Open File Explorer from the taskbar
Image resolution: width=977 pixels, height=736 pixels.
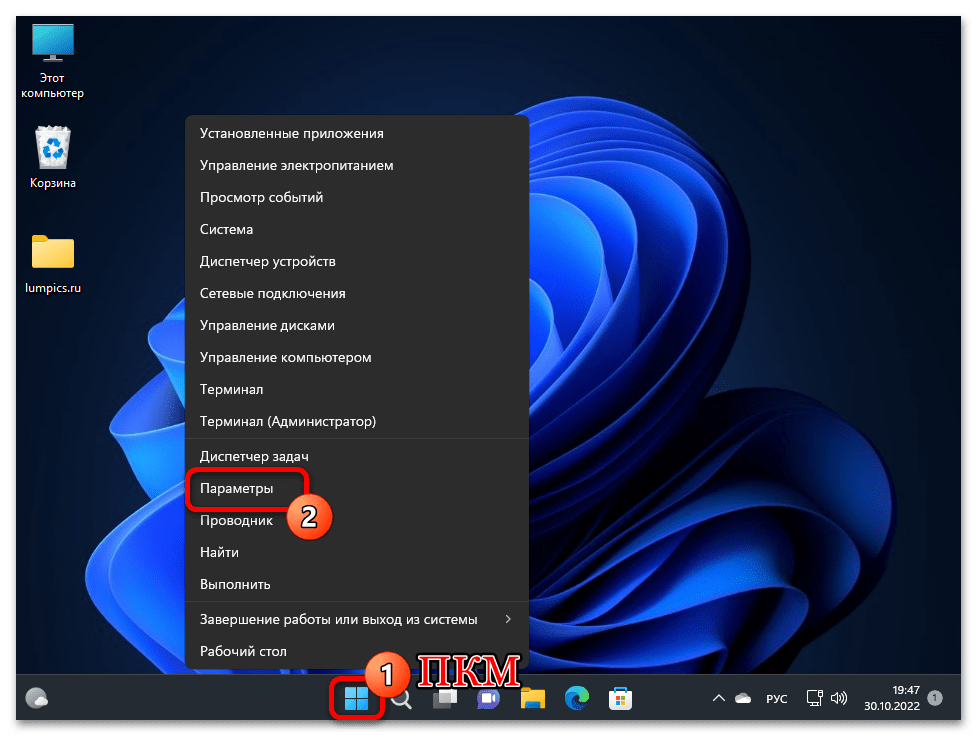pyautogui.click(x=532, y=698)
